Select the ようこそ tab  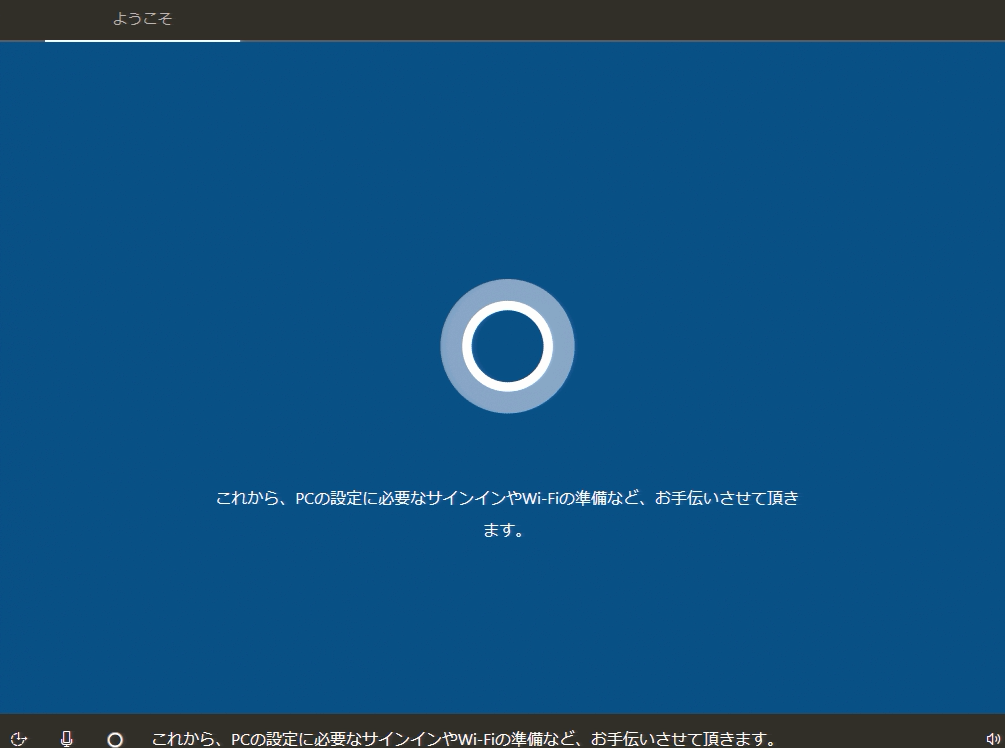(x=142, y=19)
